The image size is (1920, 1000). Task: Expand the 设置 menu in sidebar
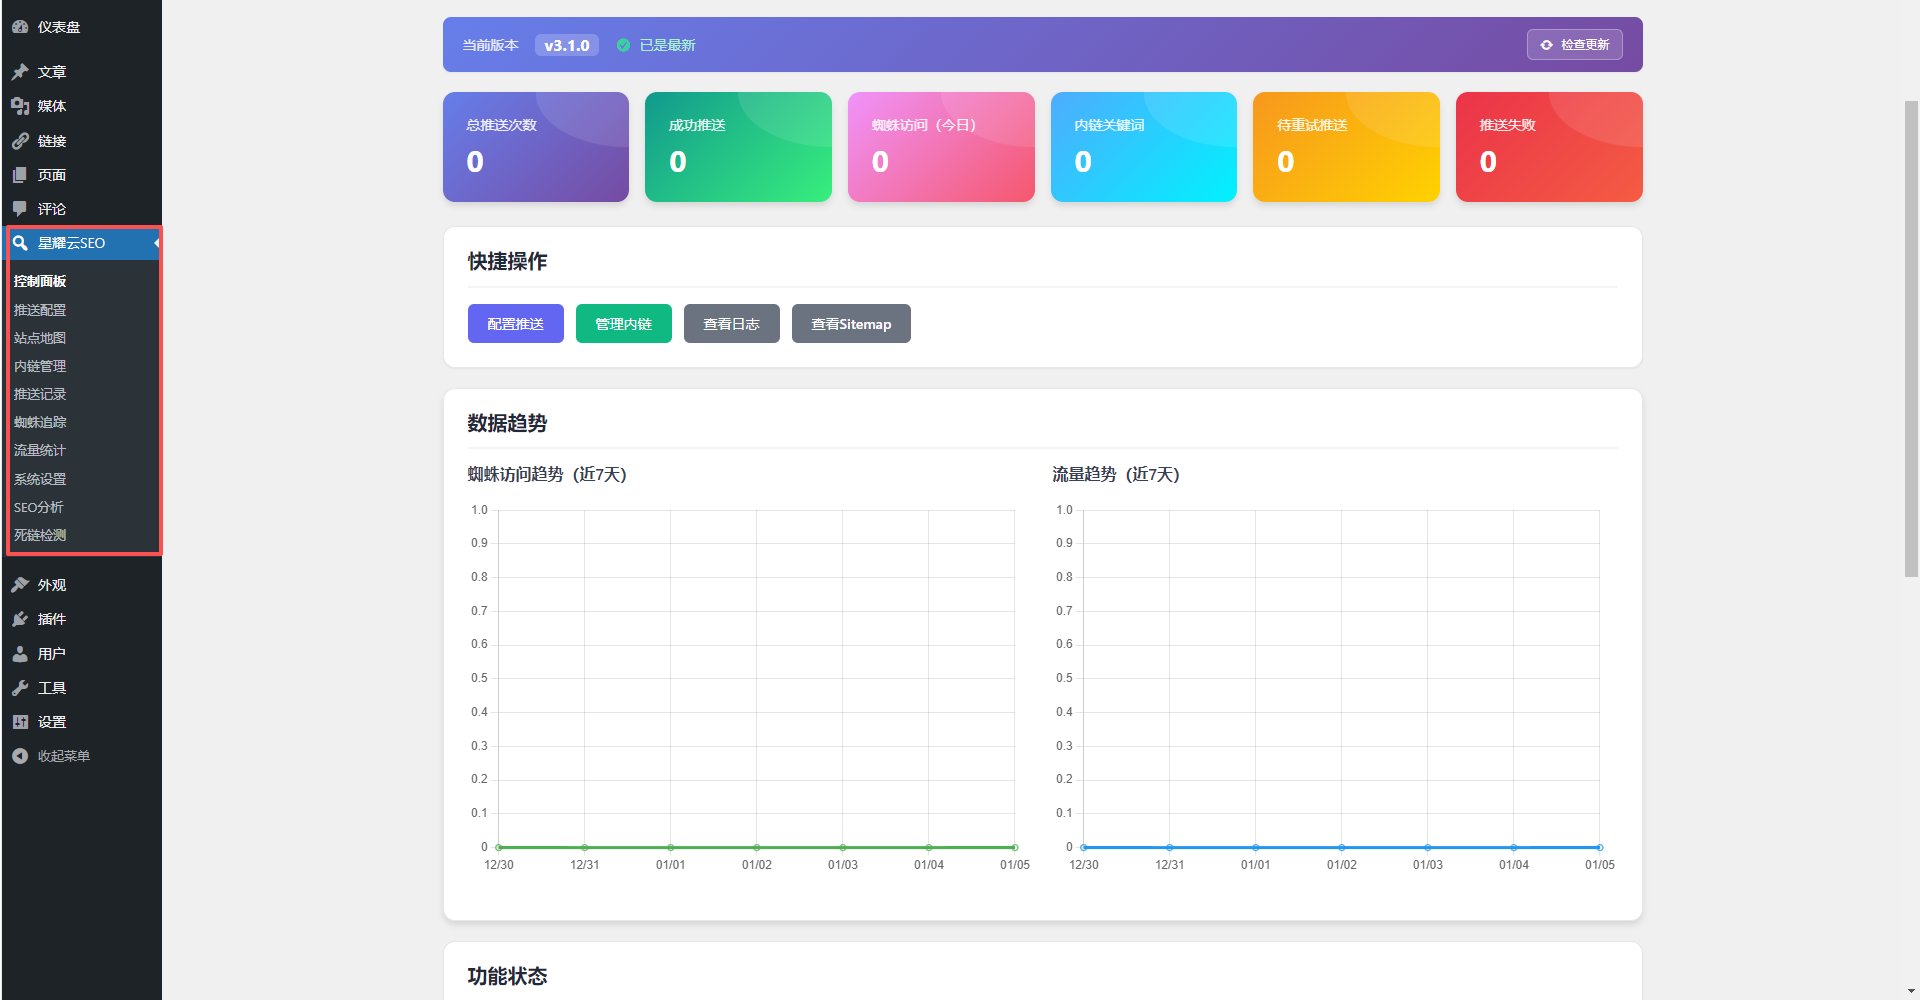[51, 722]
